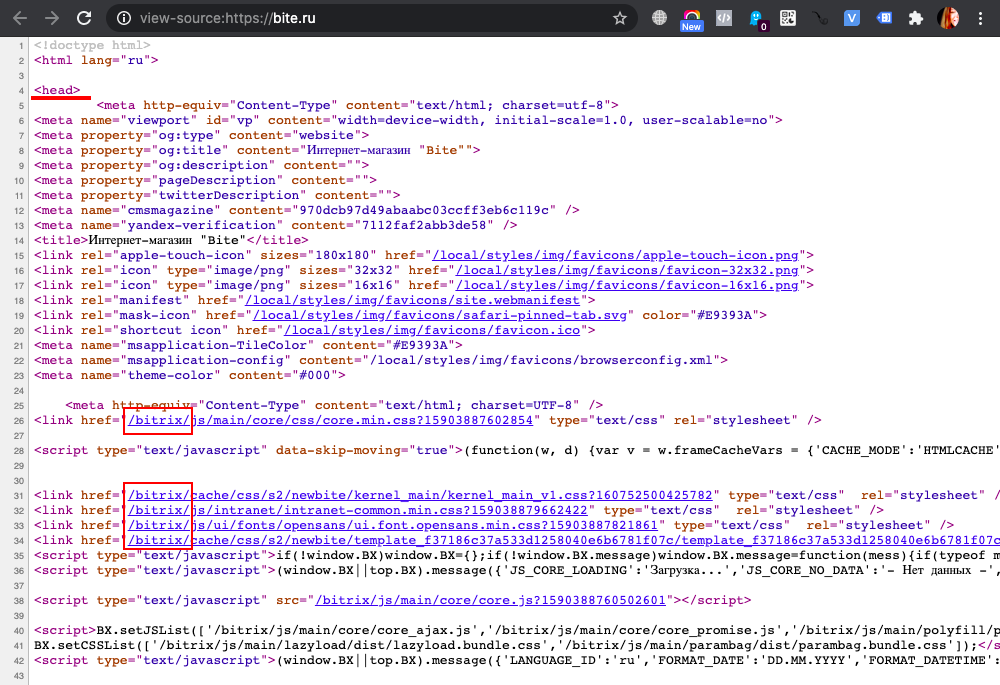Screen dimensions: 1000x685
Task: Click the JS_CORE_LOADING script line
Action: tap(517, 570)
